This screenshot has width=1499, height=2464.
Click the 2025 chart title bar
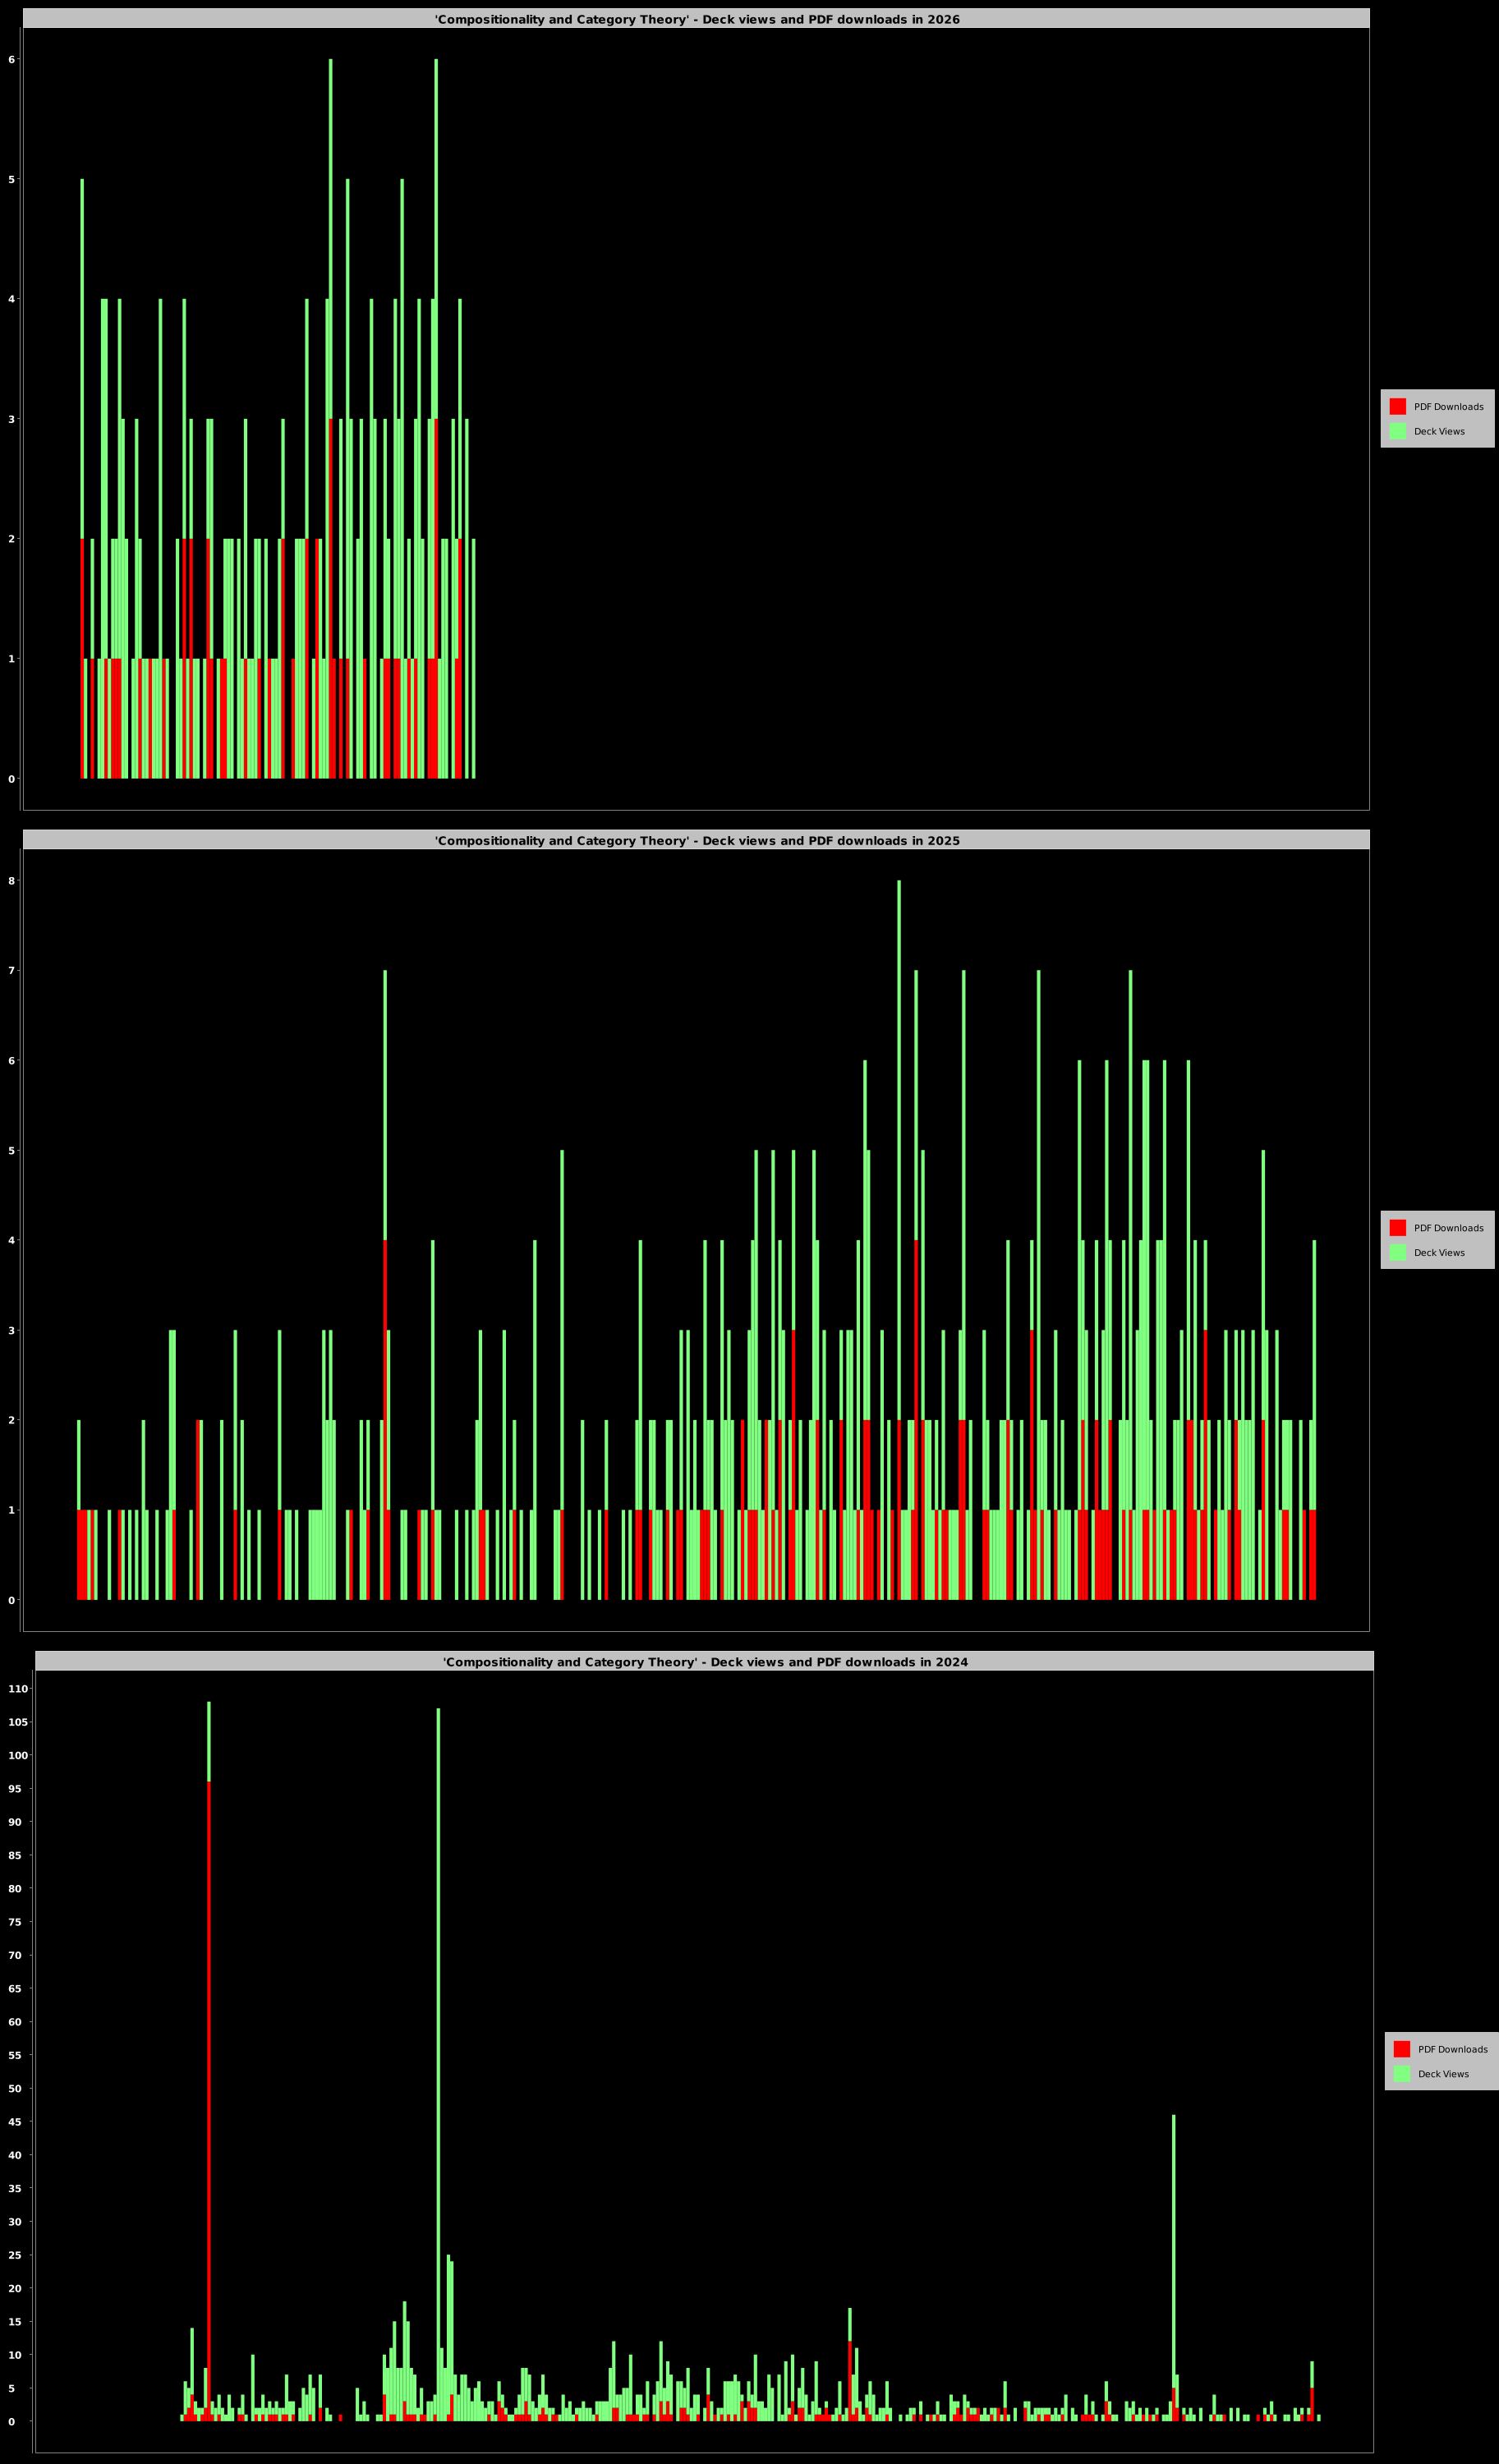click(696, 840)
